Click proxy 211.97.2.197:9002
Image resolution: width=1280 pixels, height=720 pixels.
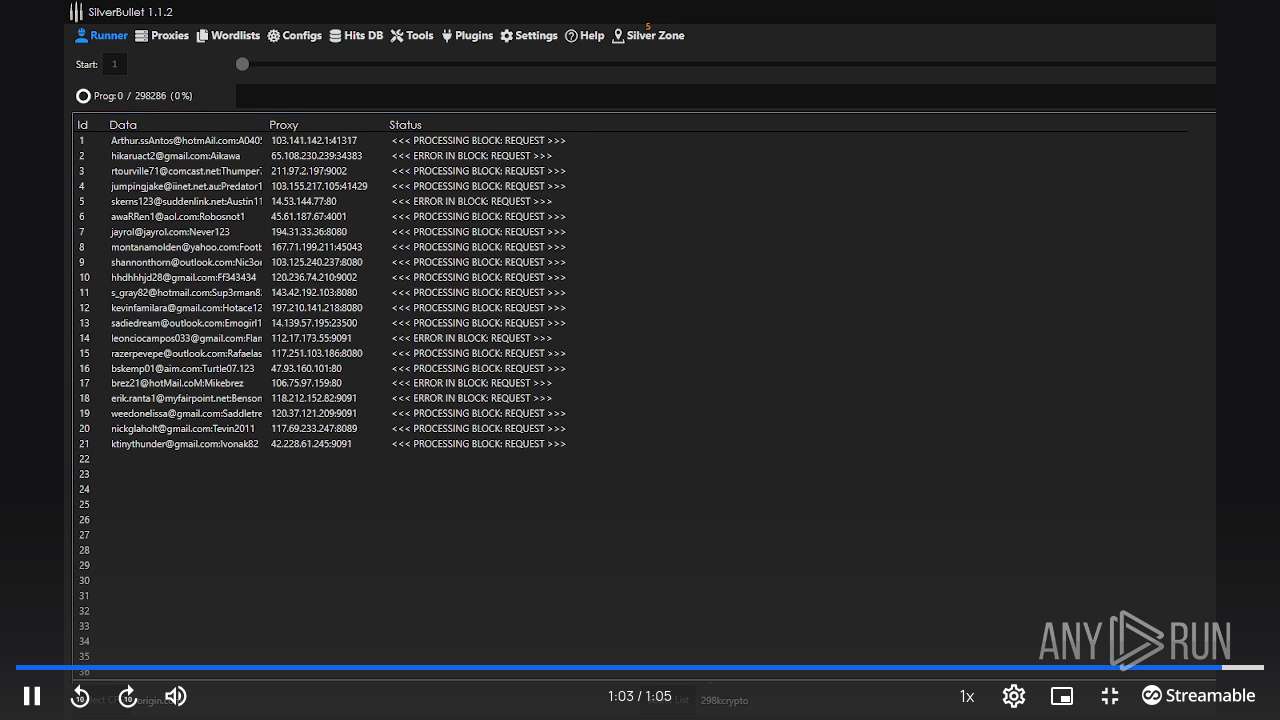coord(309,171)
